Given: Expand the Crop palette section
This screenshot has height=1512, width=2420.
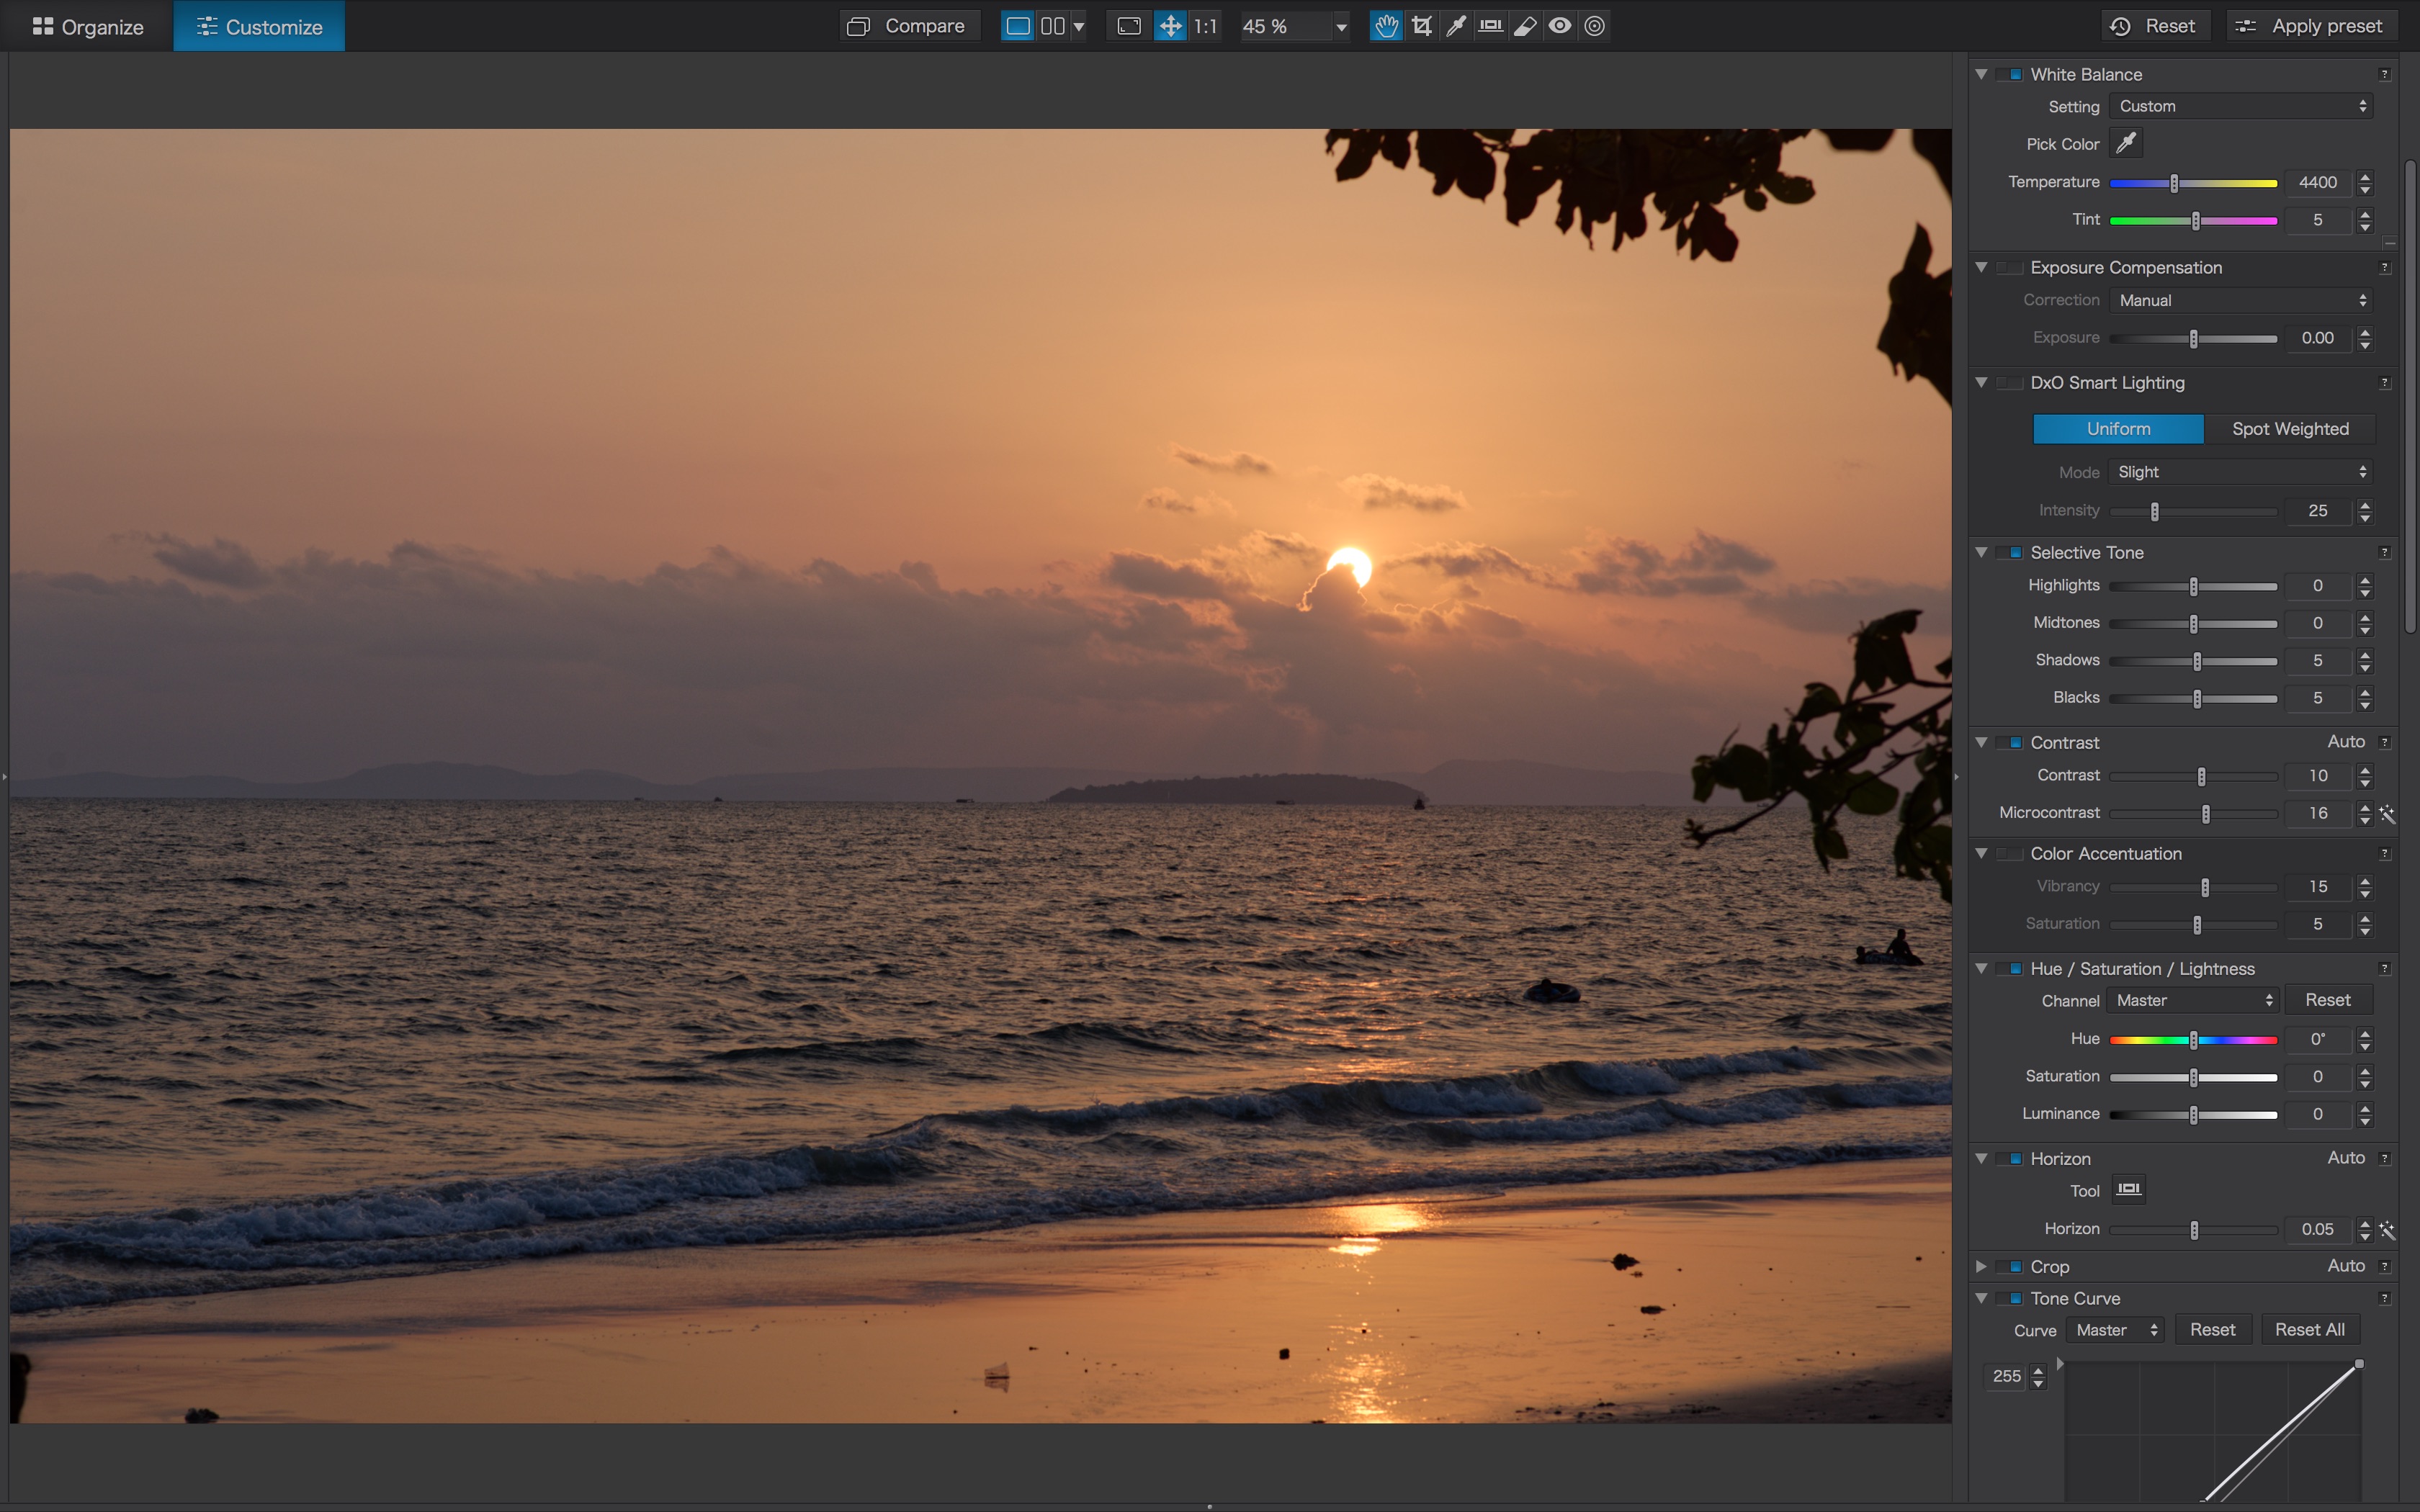Looking at the screenshot, I should [1981, 1266].
